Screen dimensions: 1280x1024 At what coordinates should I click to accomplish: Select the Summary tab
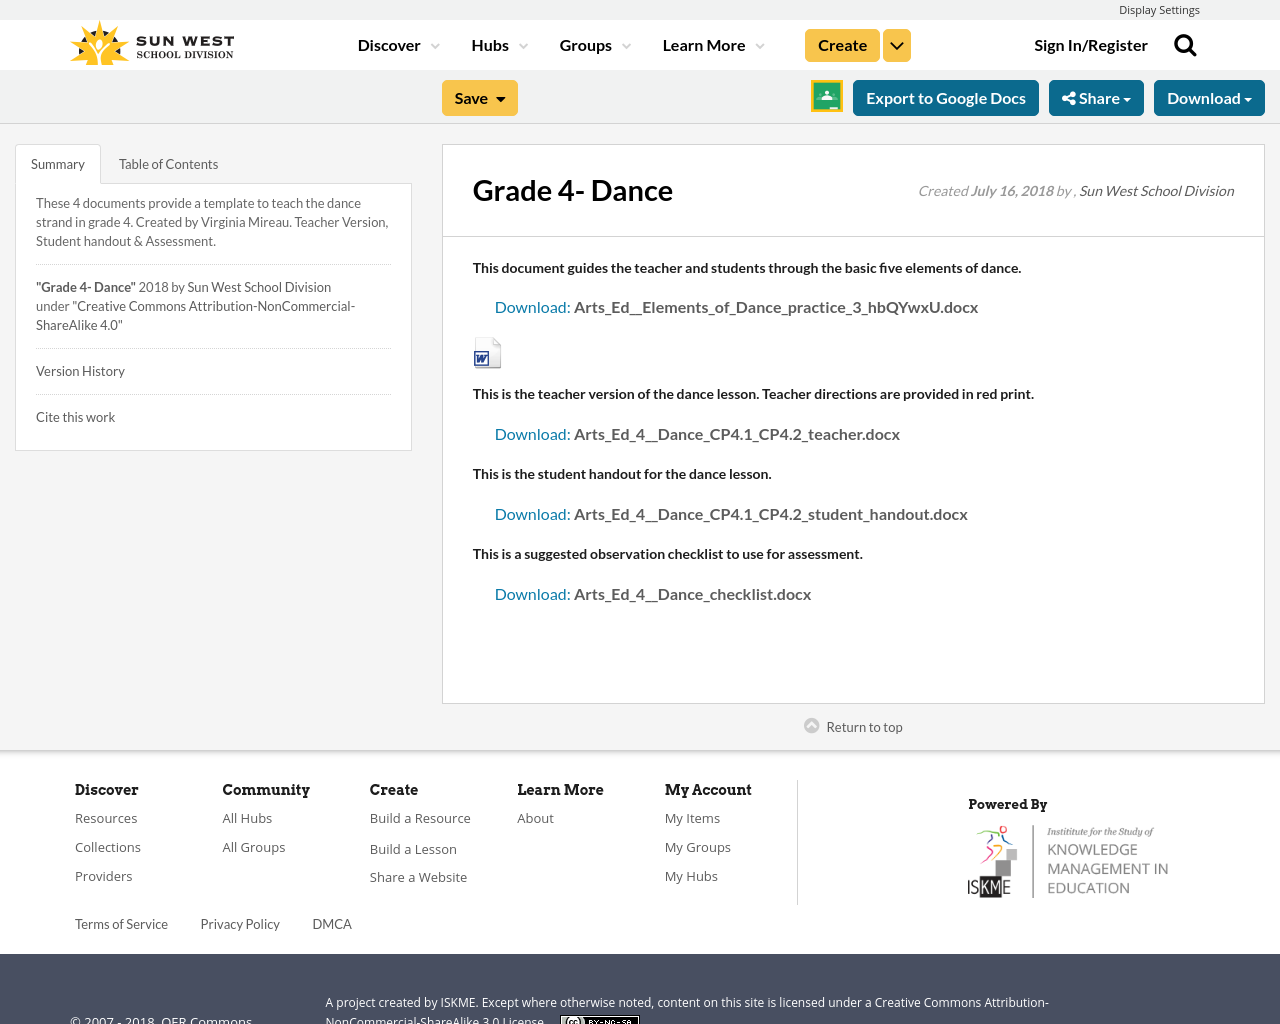[x=57, y=162]
